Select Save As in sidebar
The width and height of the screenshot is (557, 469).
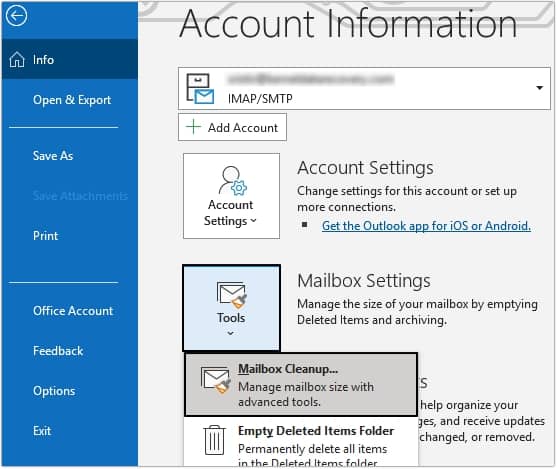(x=53, y=156)
